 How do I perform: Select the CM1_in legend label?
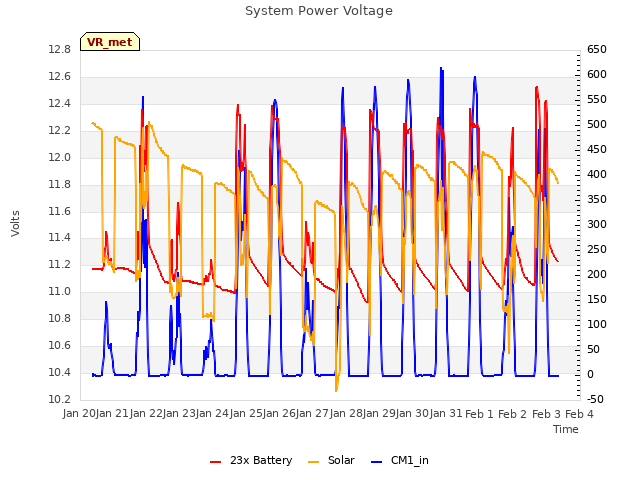tap(410, 460)
